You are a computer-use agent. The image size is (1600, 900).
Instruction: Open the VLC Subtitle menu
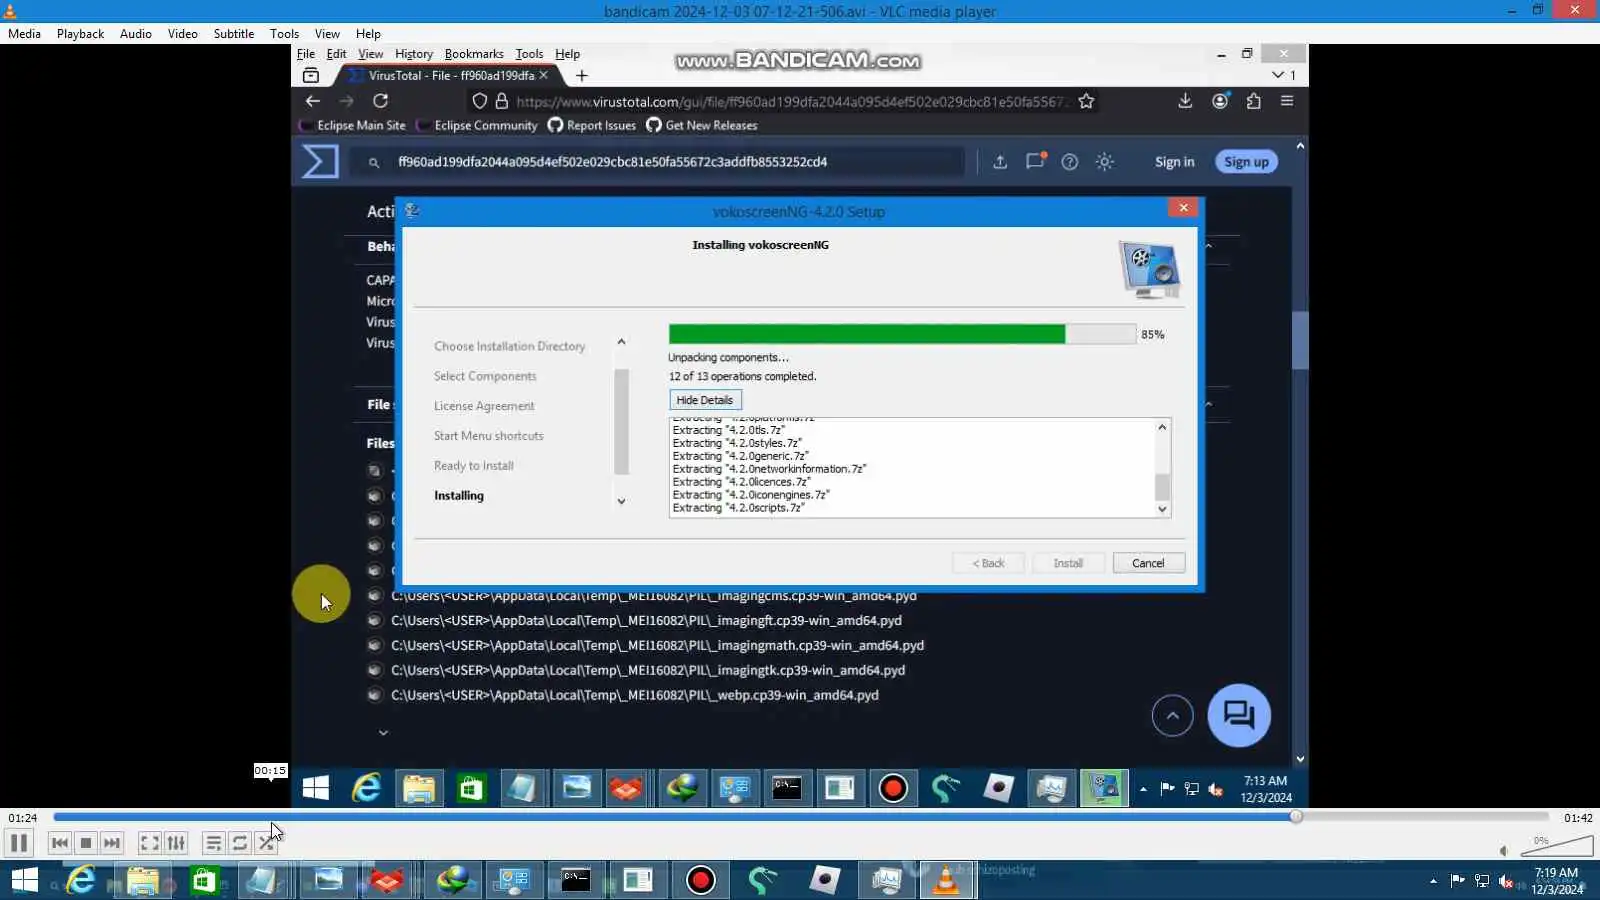pyautogui.click(x=234, y=33)
